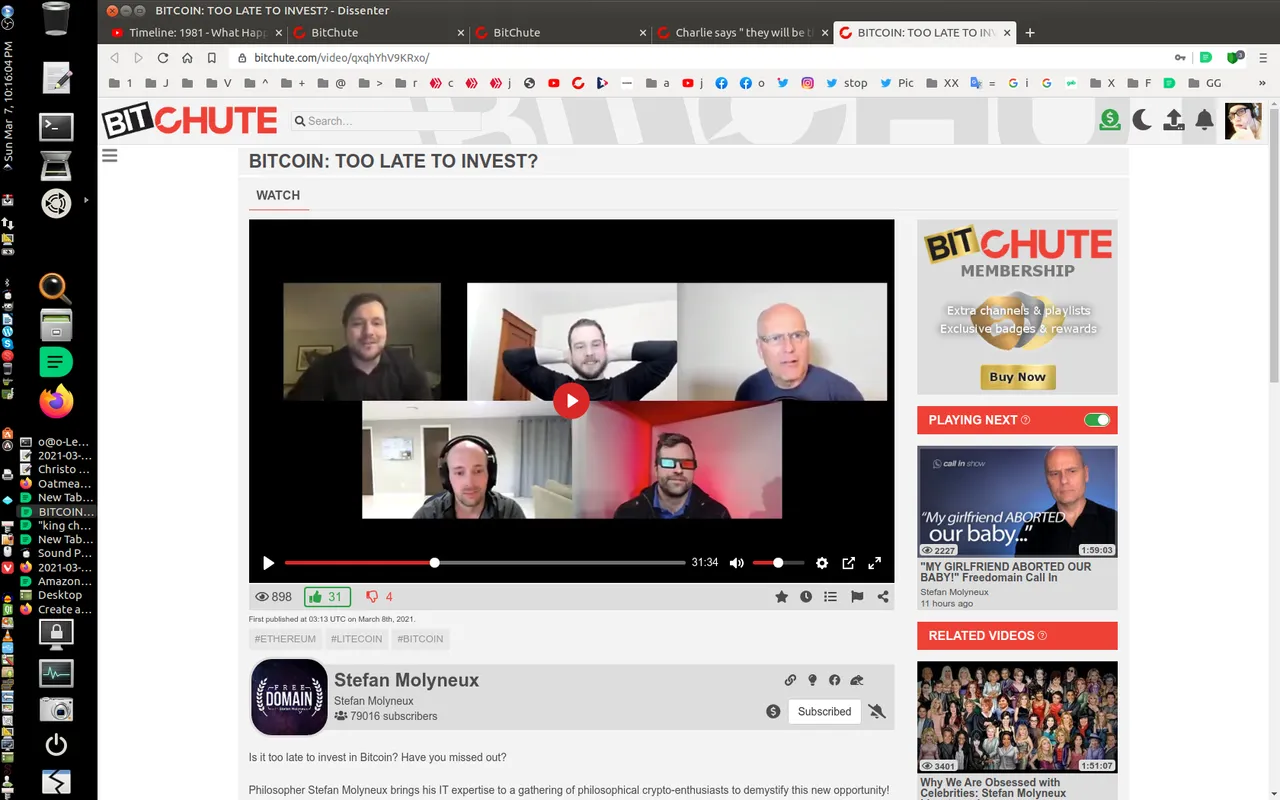Click the Free Domain channel avatar
This screenshot has height=800, width=1280.
[x=289, y=697]
